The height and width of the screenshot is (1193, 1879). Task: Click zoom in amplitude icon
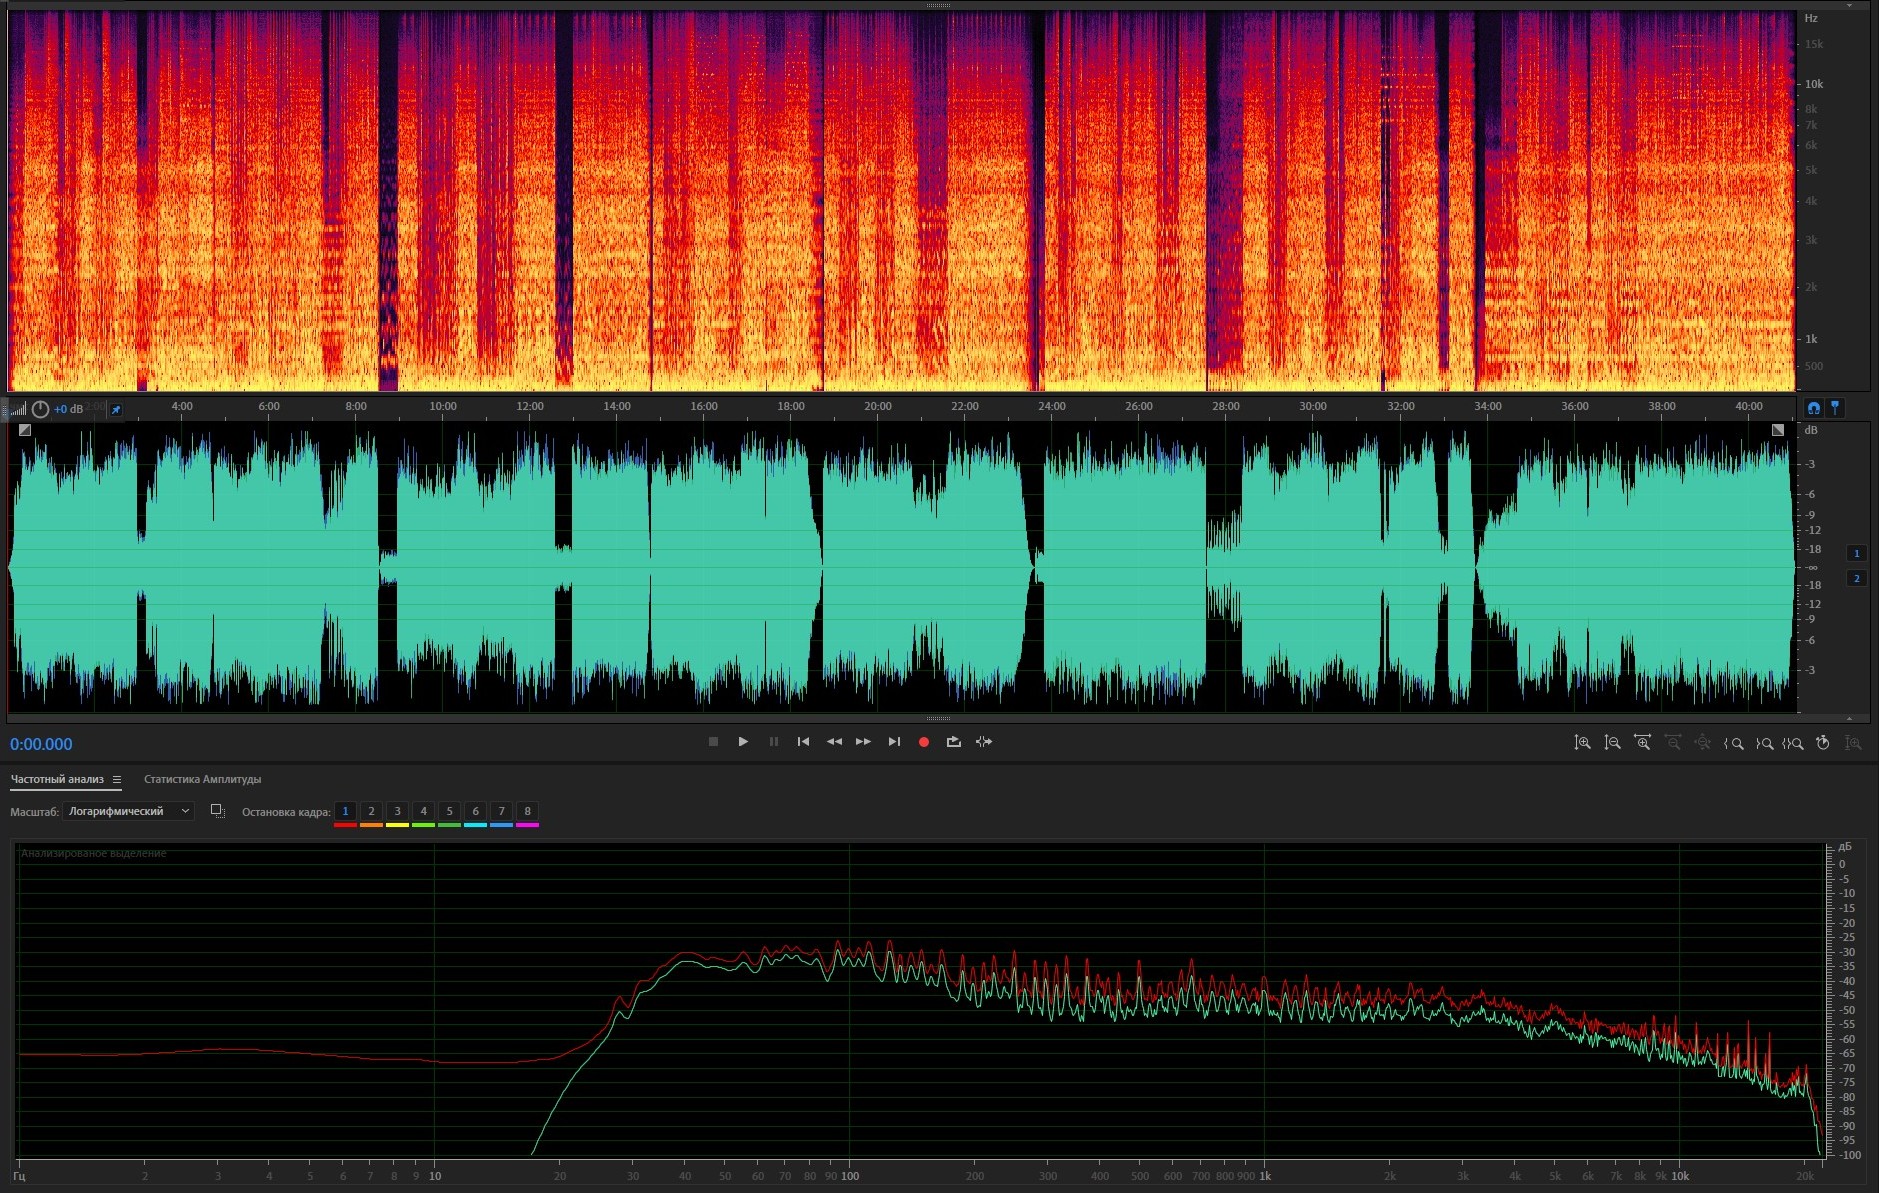click(x=1582, y=743)
